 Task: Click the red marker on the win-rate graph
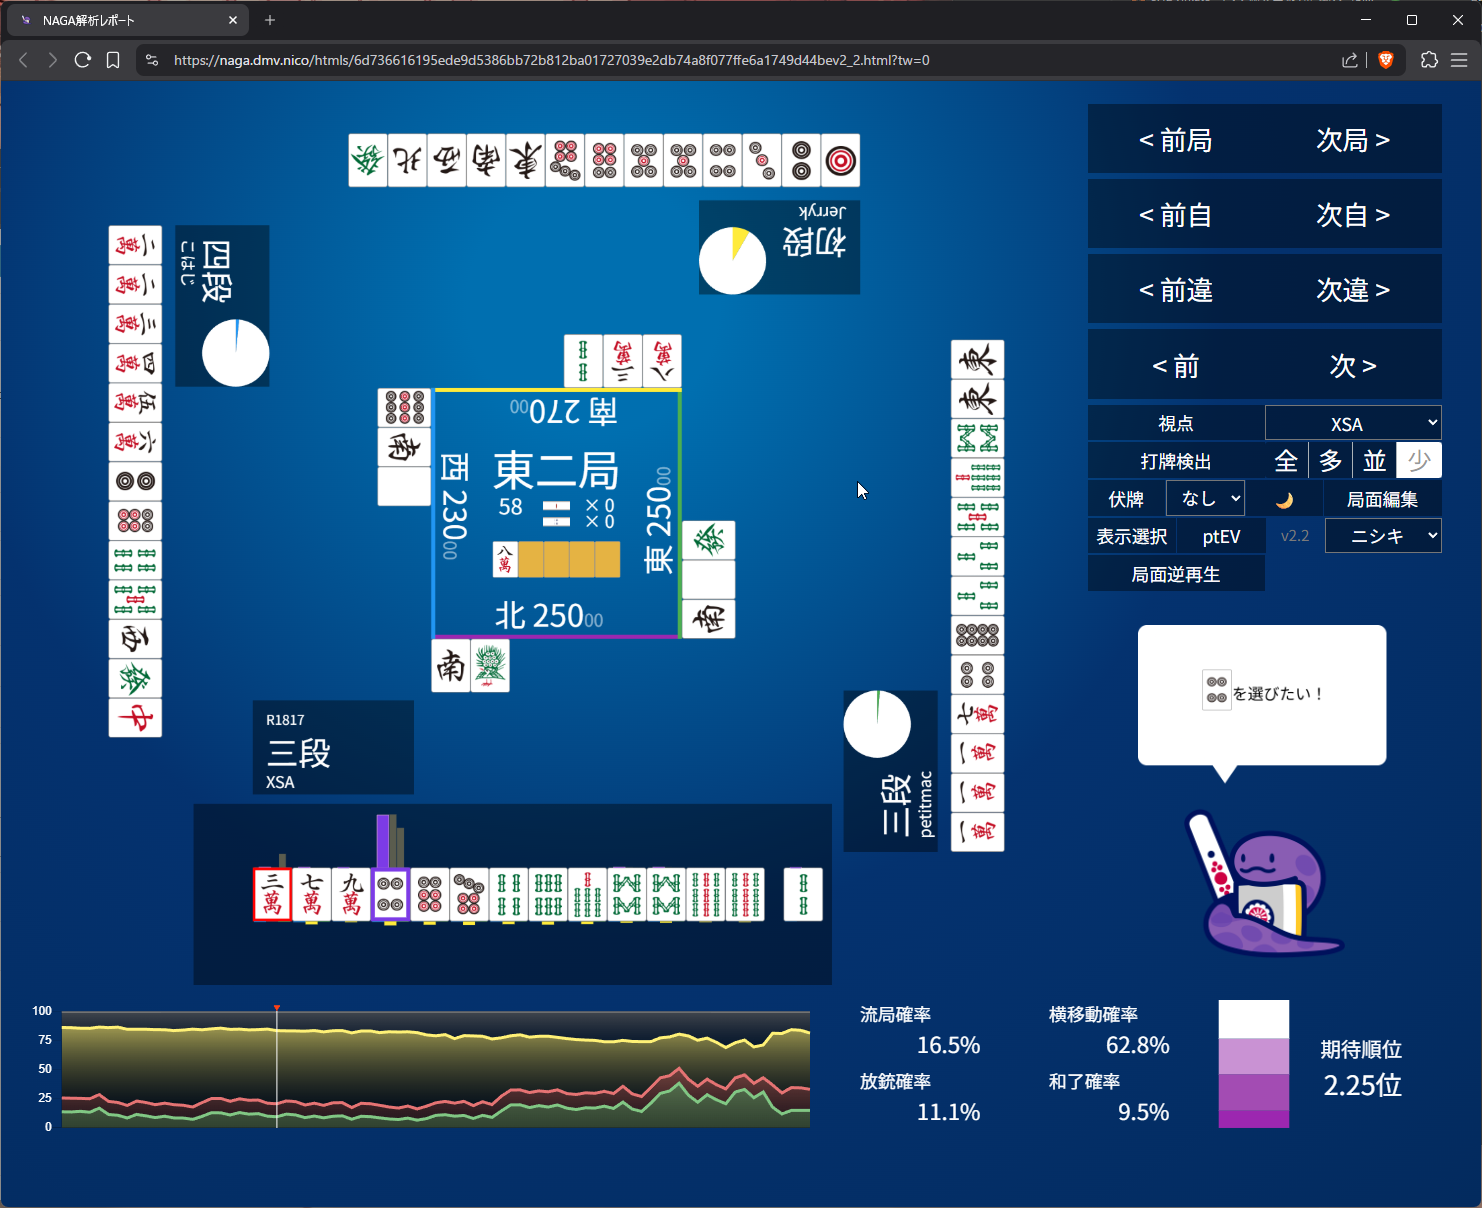coord(277,1008)
